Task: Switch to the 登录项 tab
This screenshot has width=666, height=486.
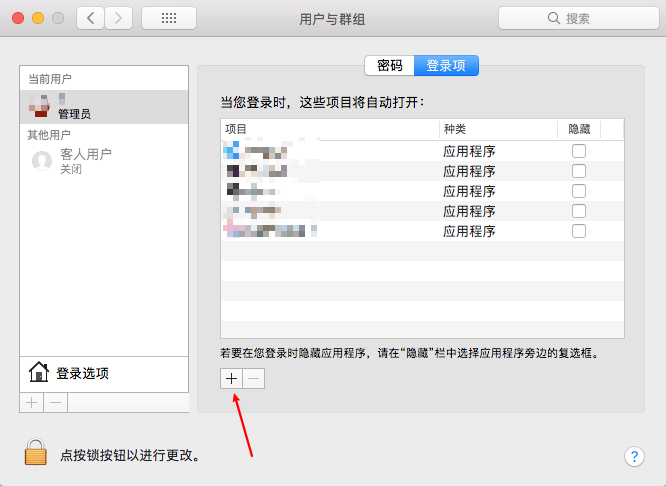Action: click(446, 66)
